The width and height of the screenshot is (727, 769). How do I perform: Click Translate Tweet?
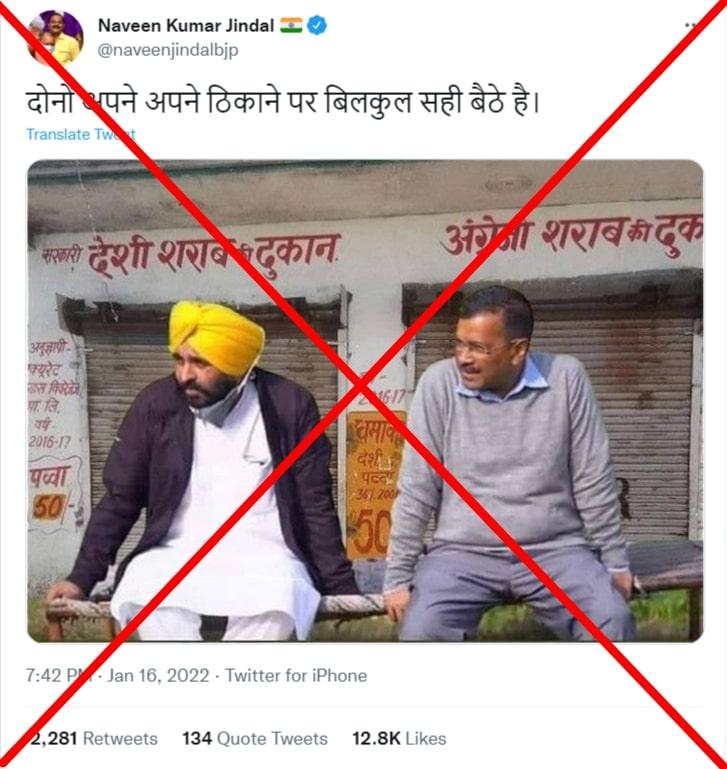pyautogui.click(x=80, y=134)
